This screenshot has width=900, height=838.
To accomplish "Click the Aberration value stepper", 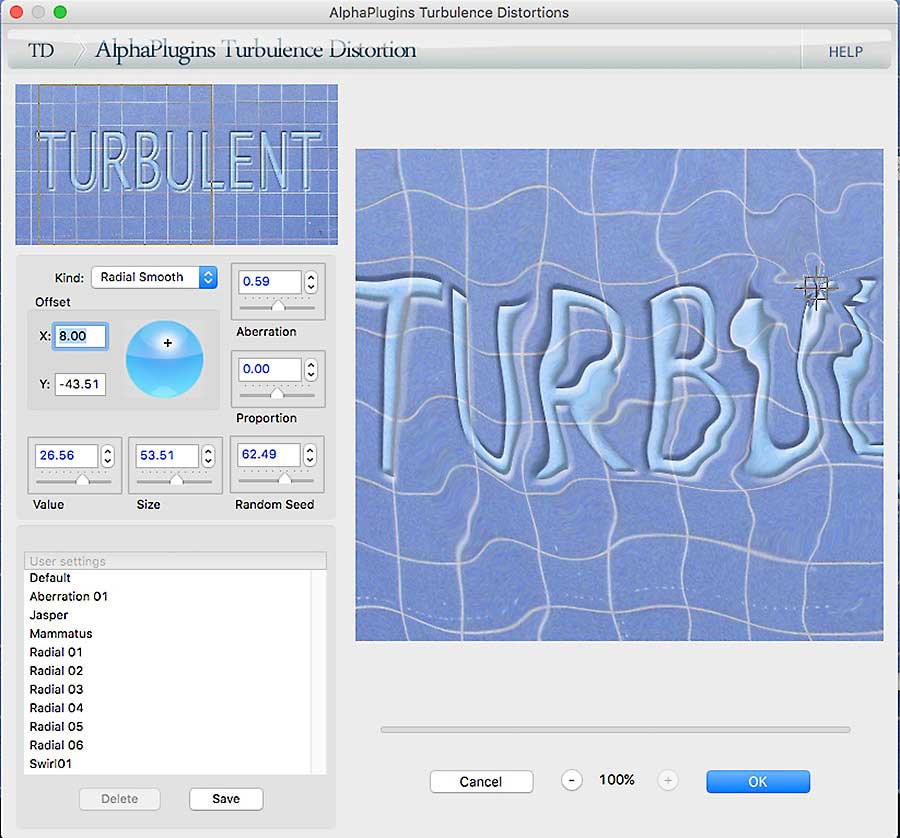I will click(310, 282).
